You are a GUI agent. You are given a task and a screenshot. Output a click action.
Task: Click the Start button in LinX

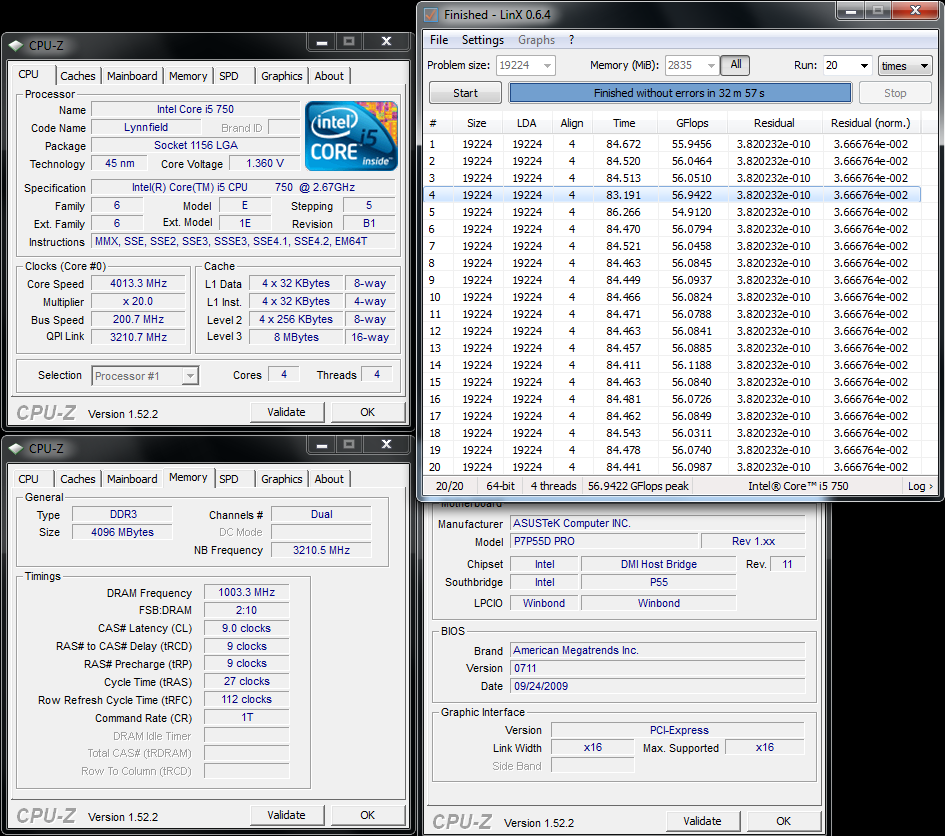click(465, 93)
